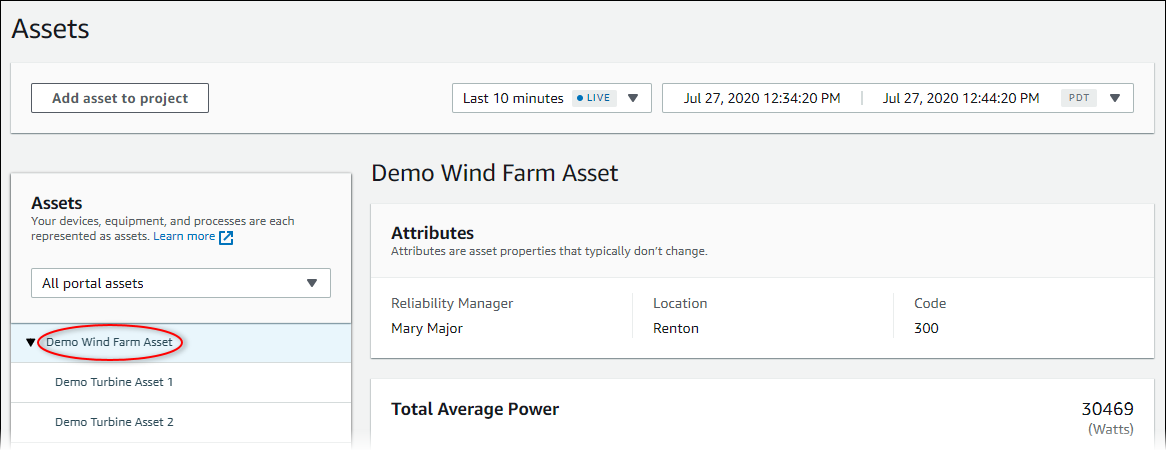Click the Total Average Power value 30469

1107,409
